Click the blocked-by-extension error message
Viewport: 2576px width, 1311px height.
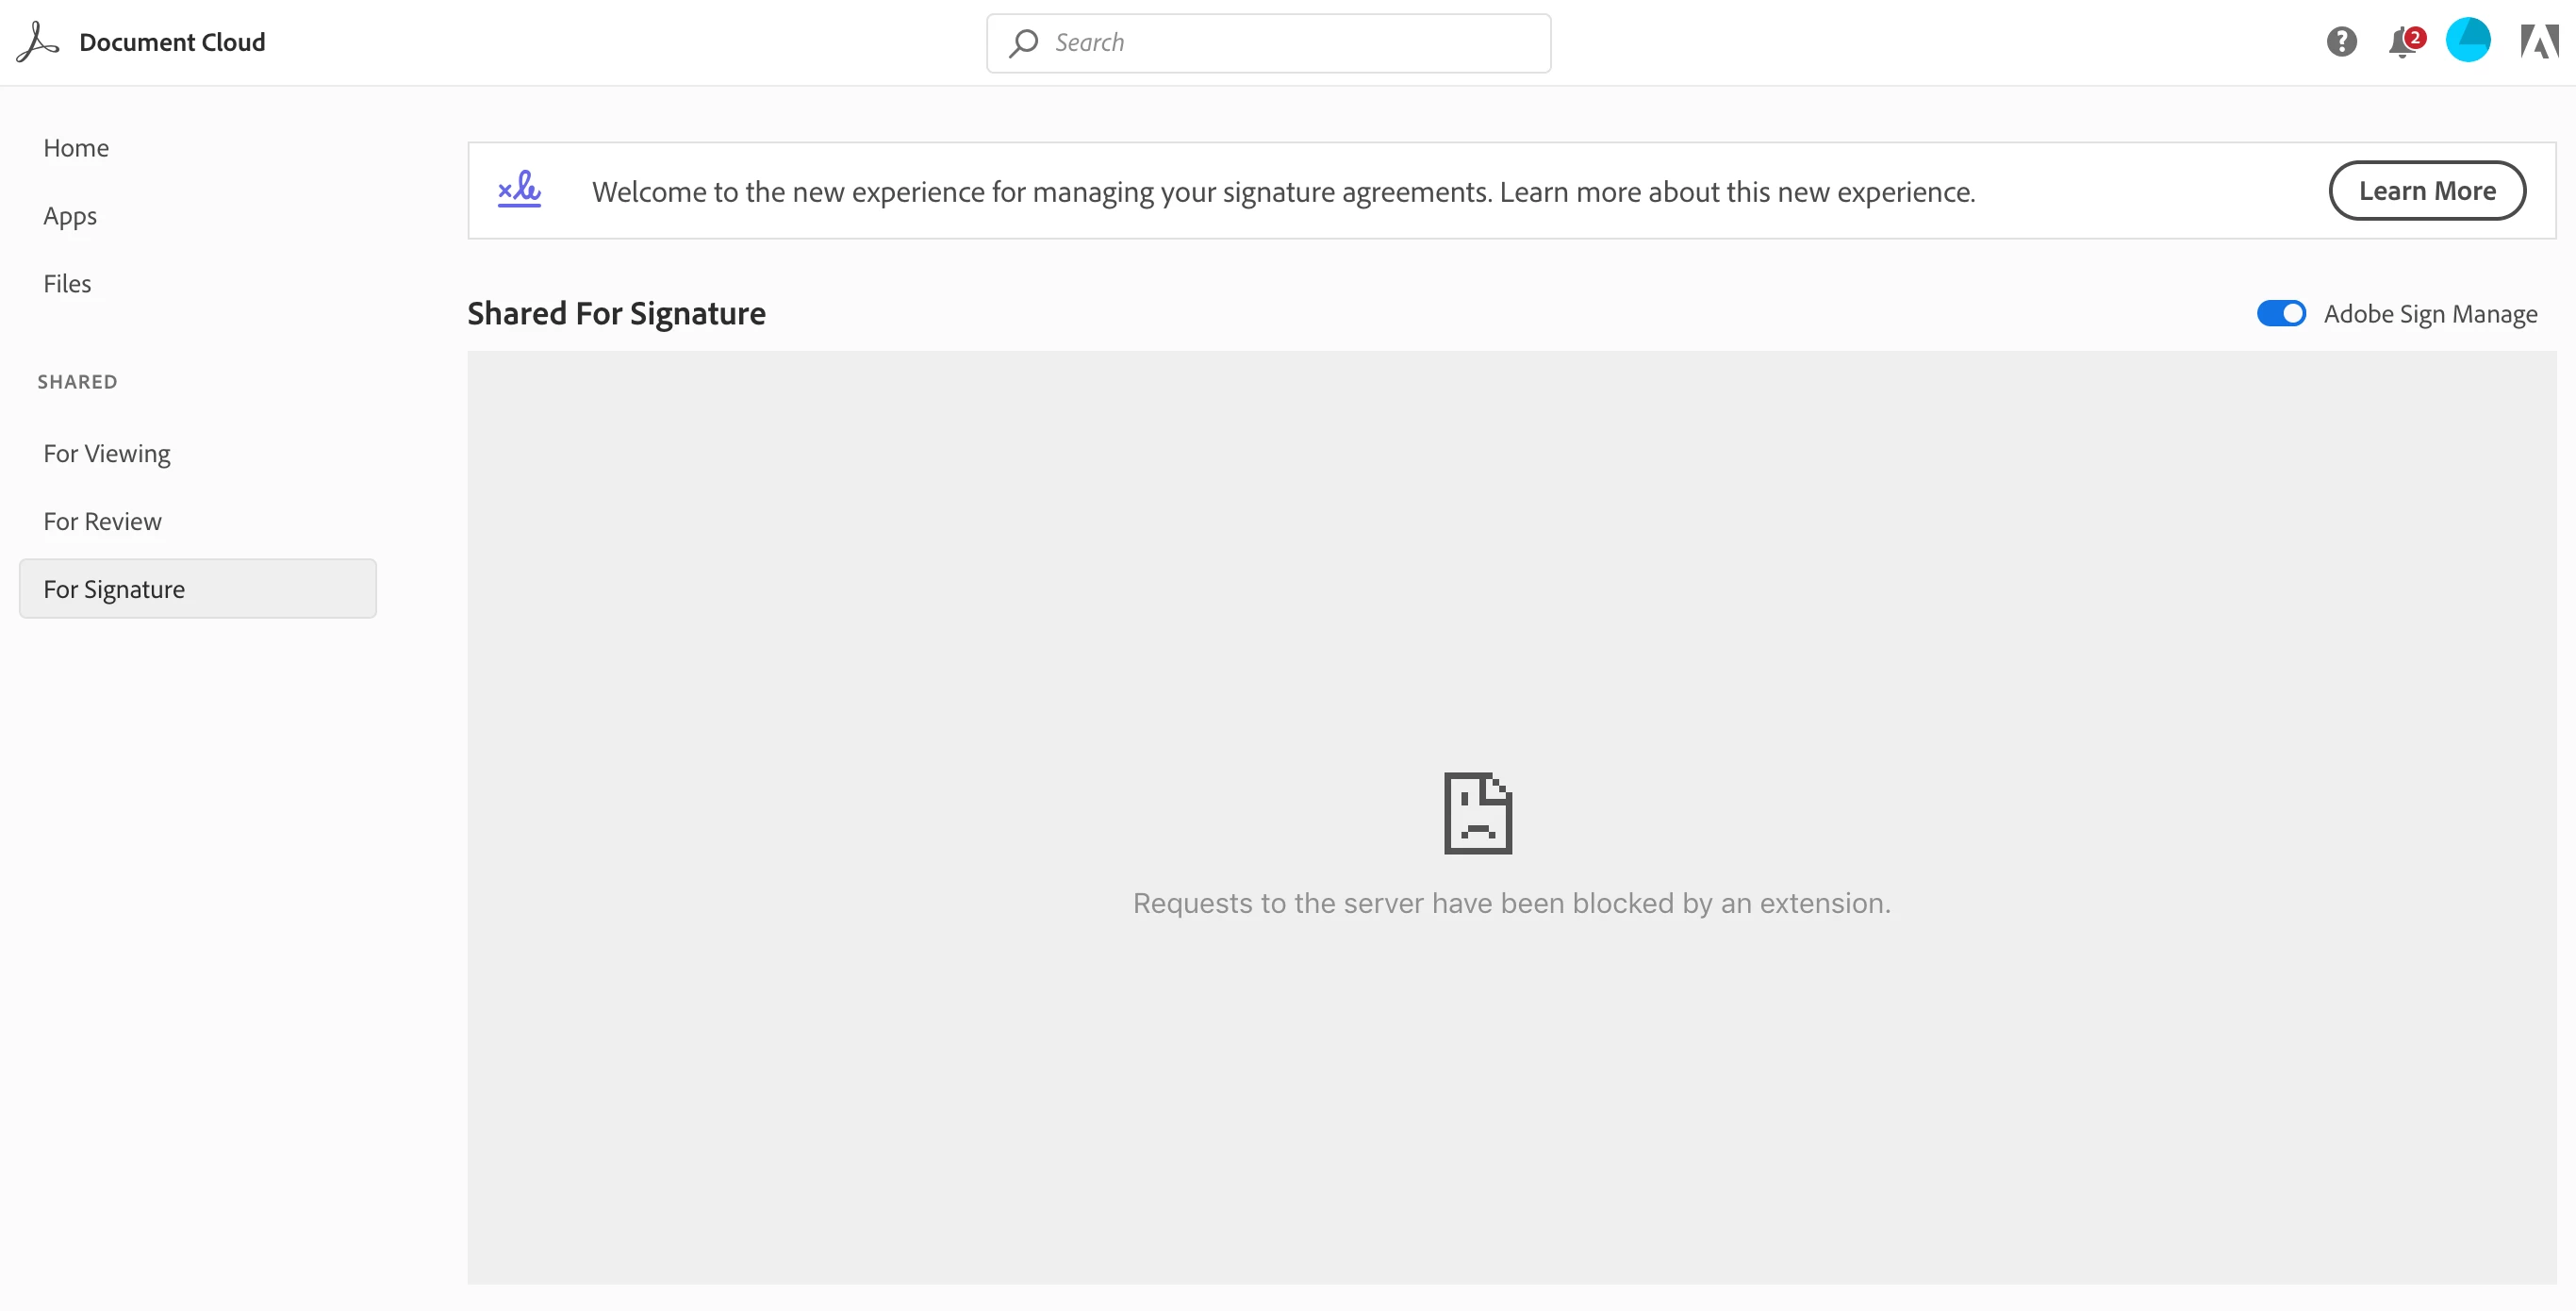1511,903
